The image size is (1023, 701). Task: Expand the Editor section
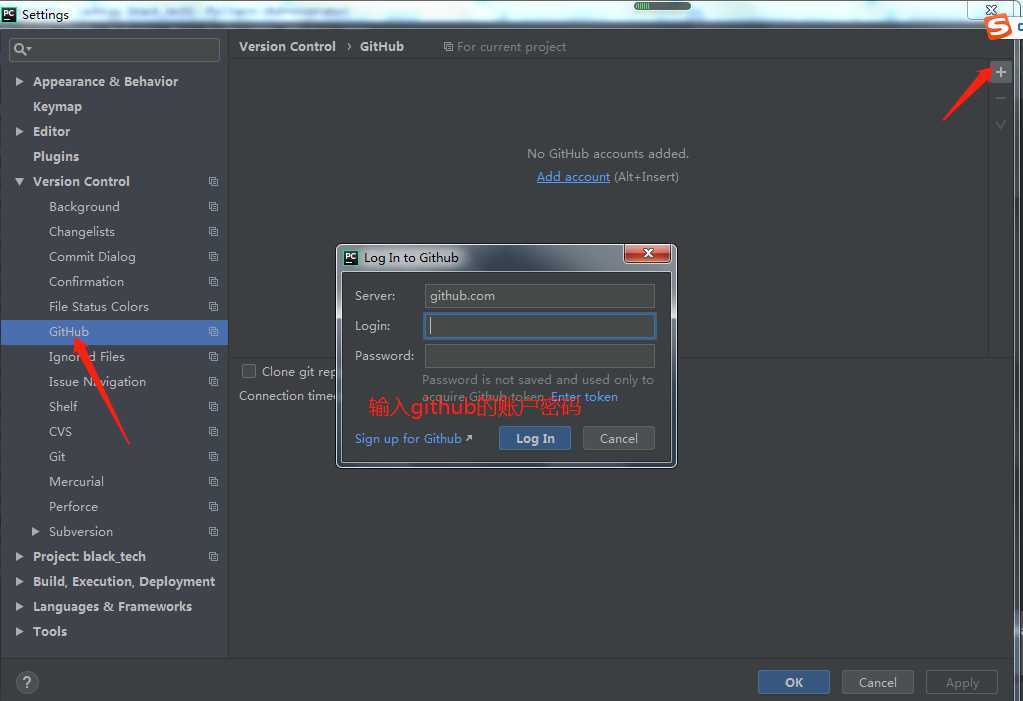click(20, 131)
